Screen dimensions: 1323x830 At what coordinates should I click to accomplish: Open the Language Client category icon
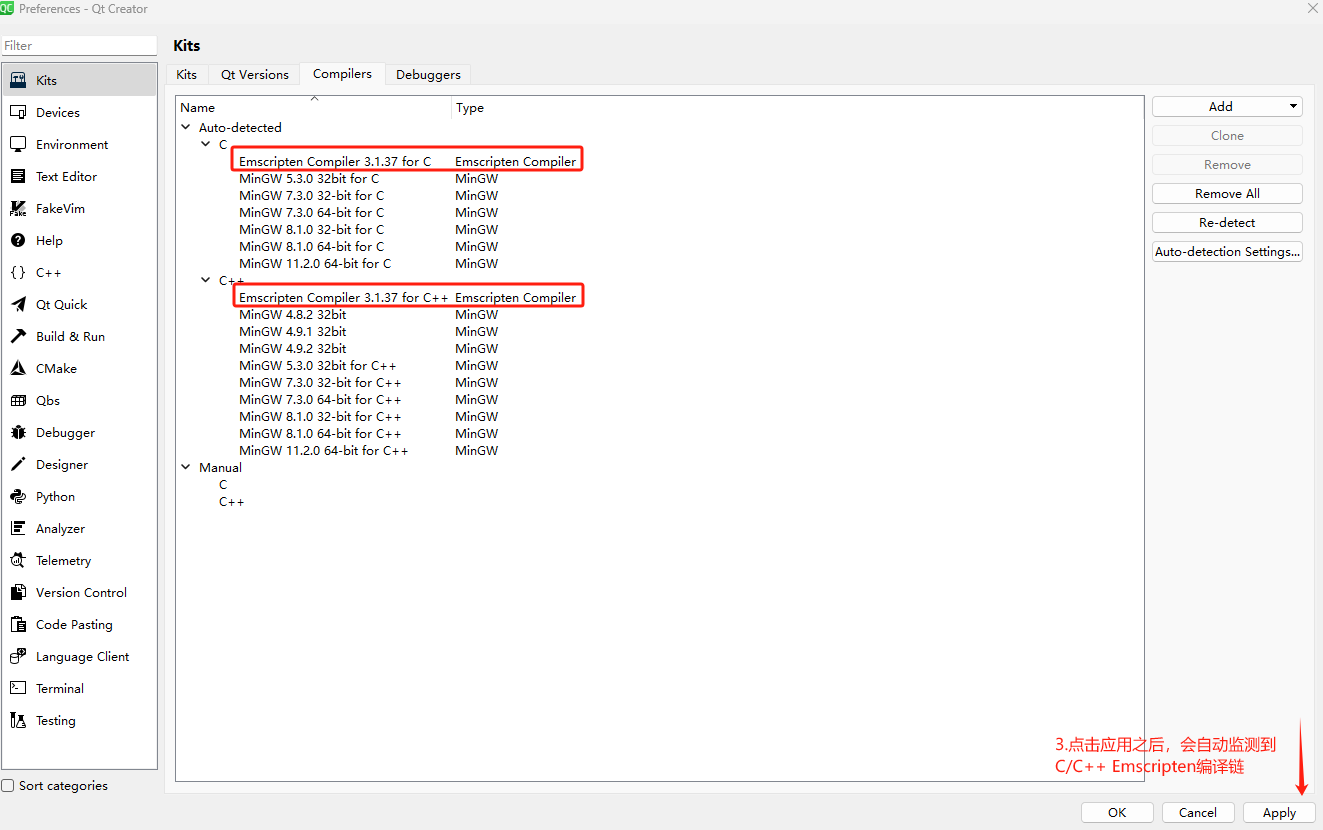[18, 656]
